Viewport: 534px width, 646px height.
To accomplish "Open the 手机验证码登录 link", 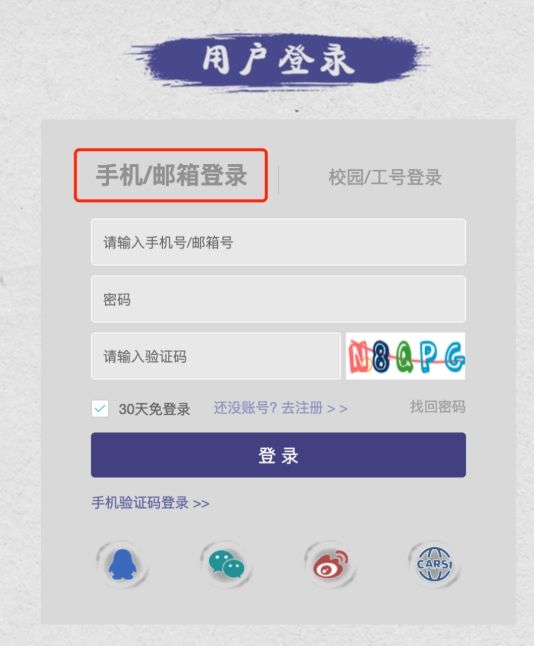I will (x=140, y=503).
